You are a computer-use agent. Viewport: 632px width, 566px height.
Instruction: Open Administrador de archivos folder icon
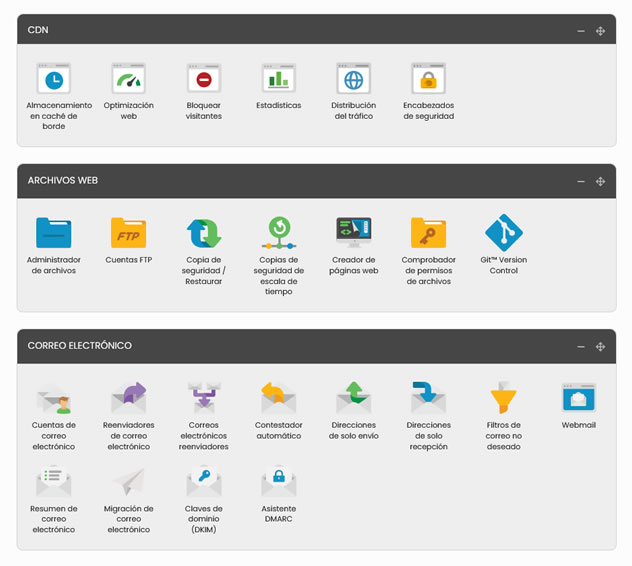[x=54, y=233]
